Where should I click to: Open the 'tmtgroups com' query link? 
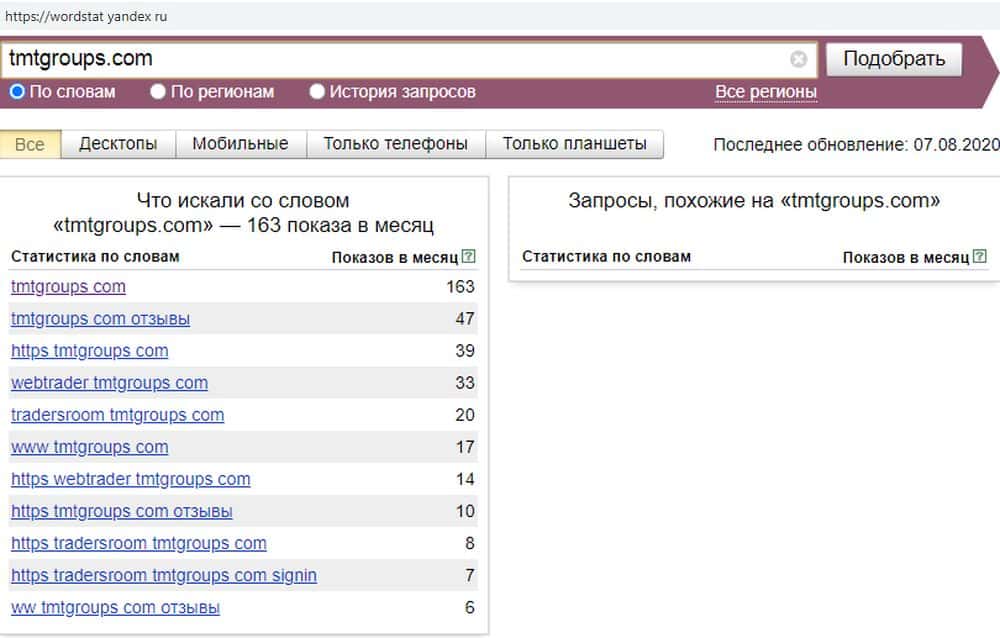click(68, 286)
